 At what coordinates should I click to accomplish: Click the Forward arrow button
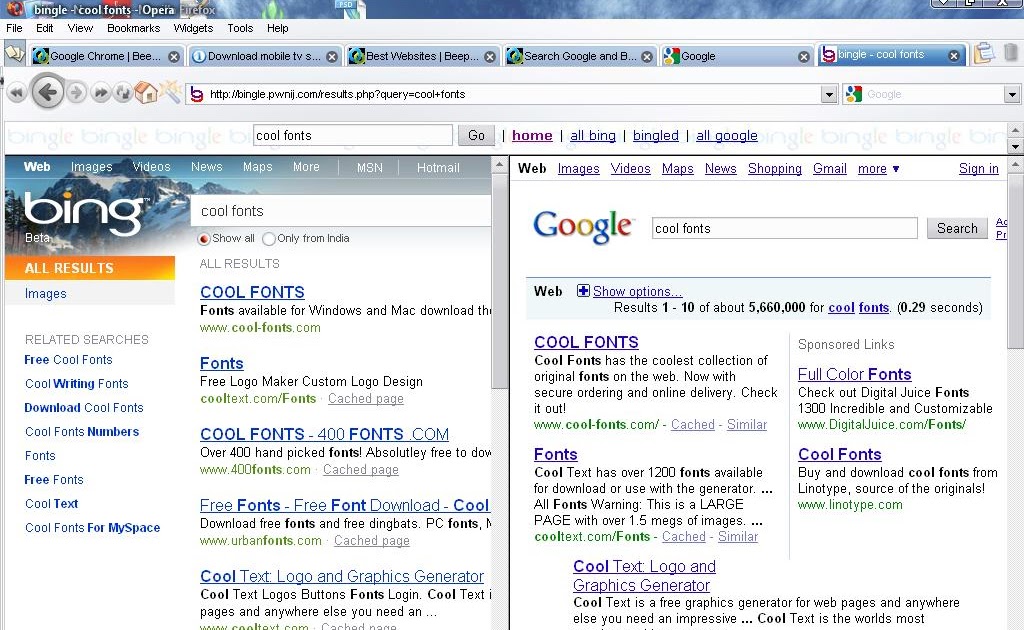click(76, 93)
